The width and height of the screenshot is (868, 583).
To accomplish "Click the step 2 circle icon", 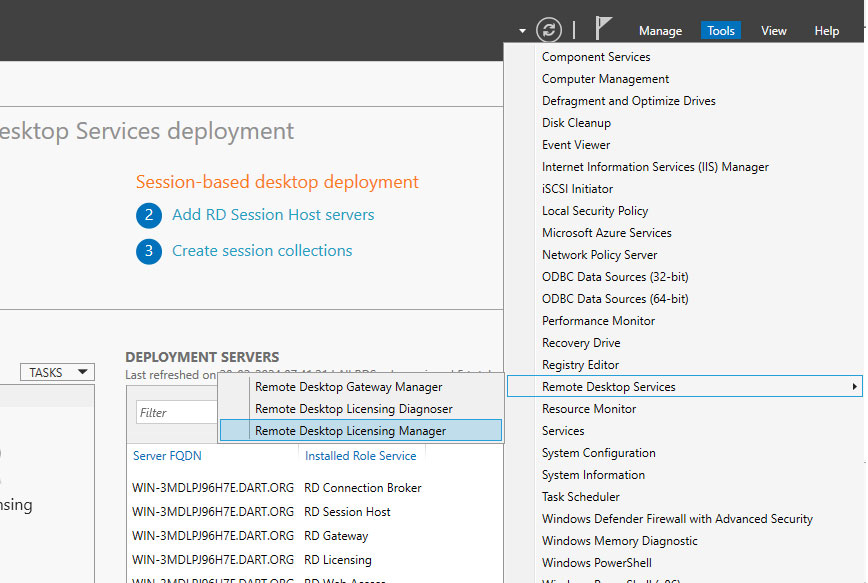I will pyautogui.click(x=149, y=215).
